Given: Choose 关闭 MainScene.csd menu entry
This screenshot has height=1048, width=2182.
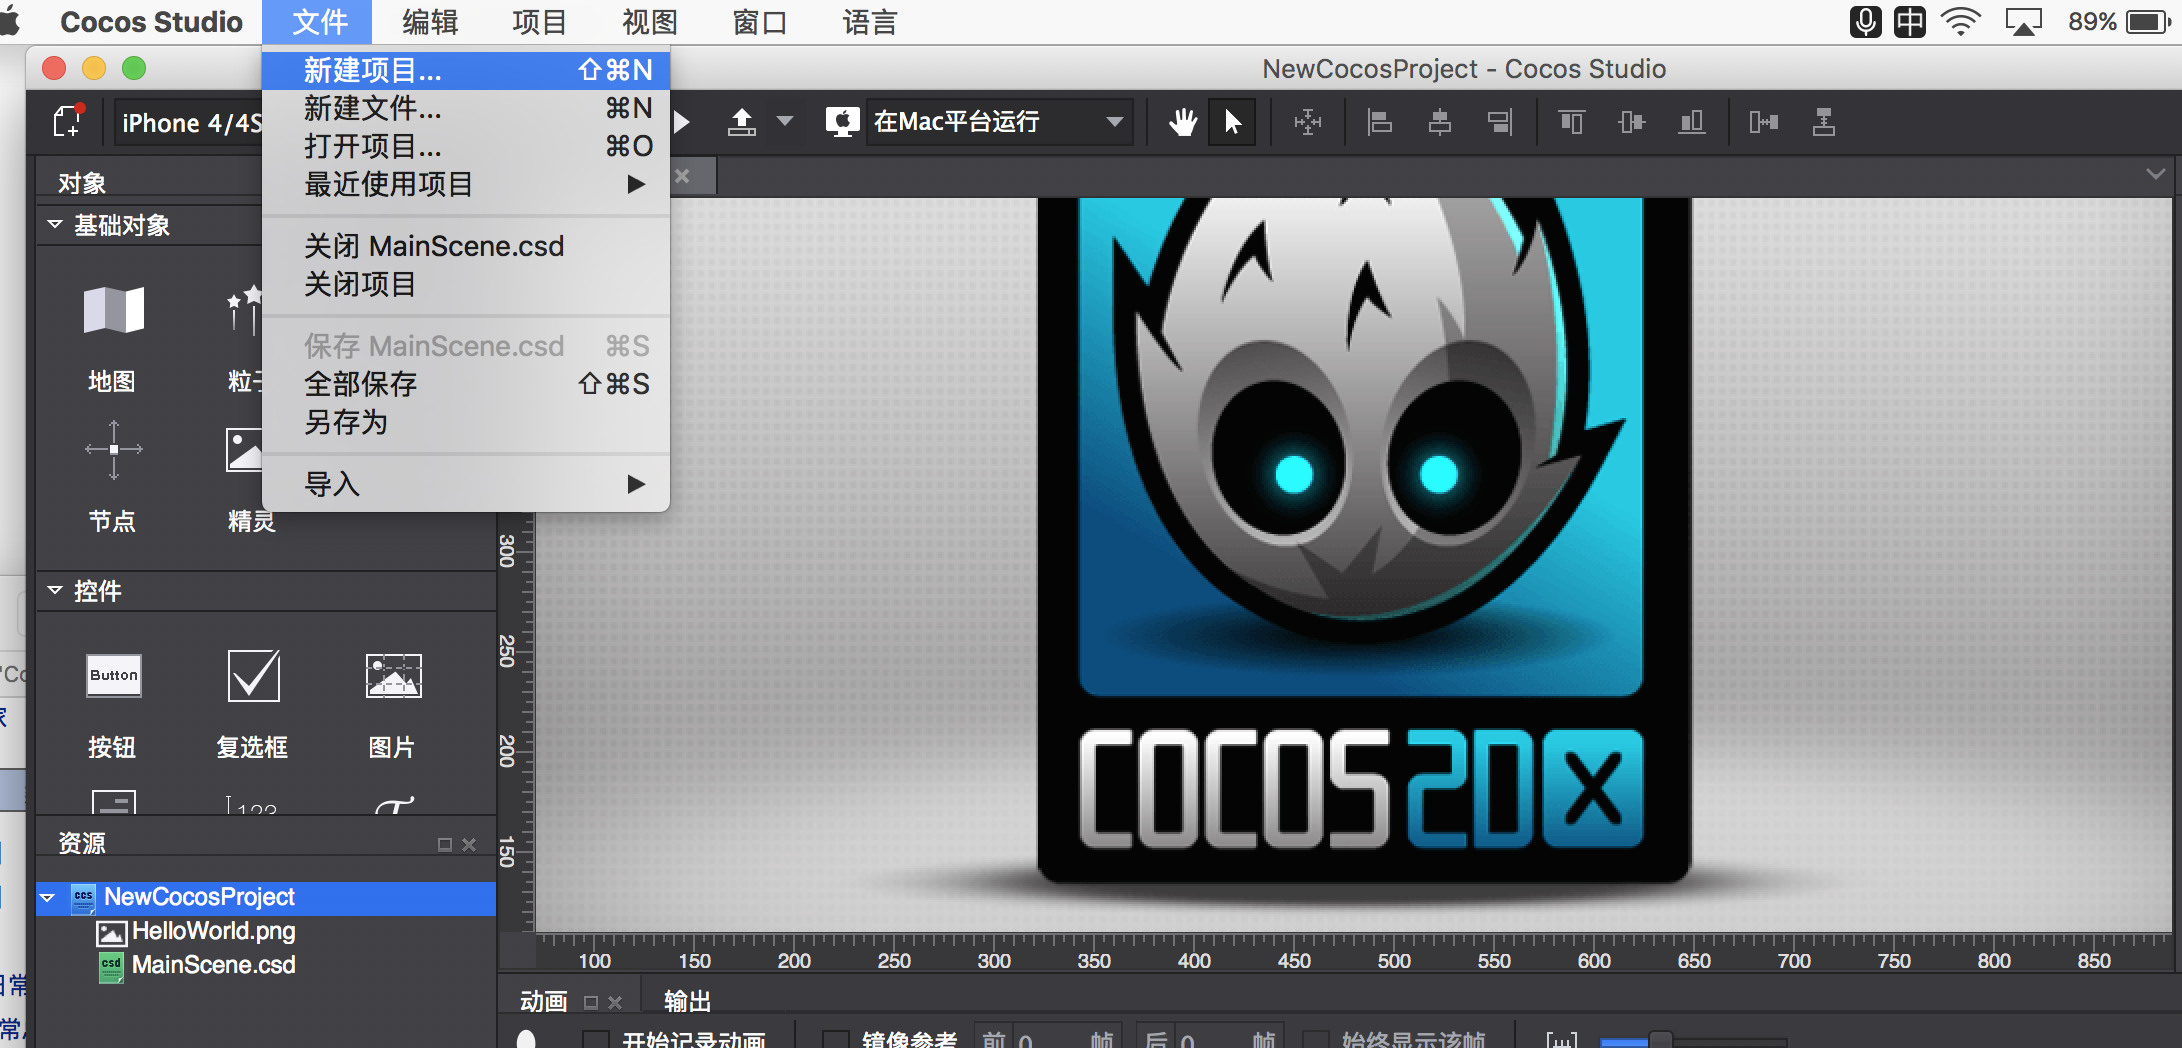Looking at the screenshot, I should point(466,246).
